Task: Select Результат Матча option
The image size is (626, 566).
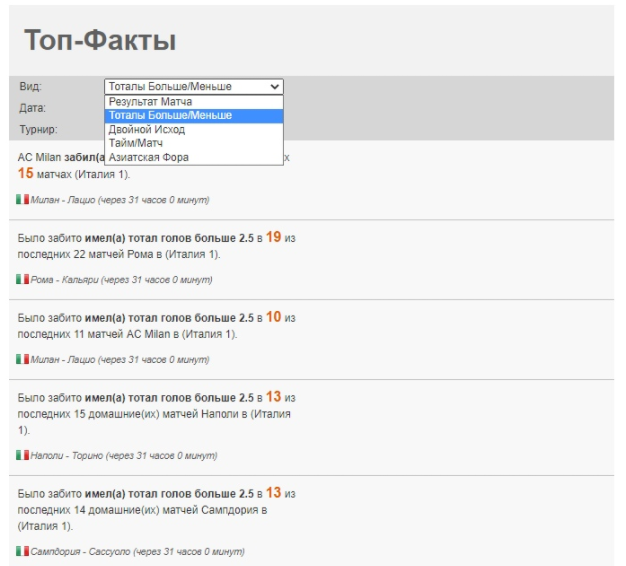Action: click(x=150, y=102)
